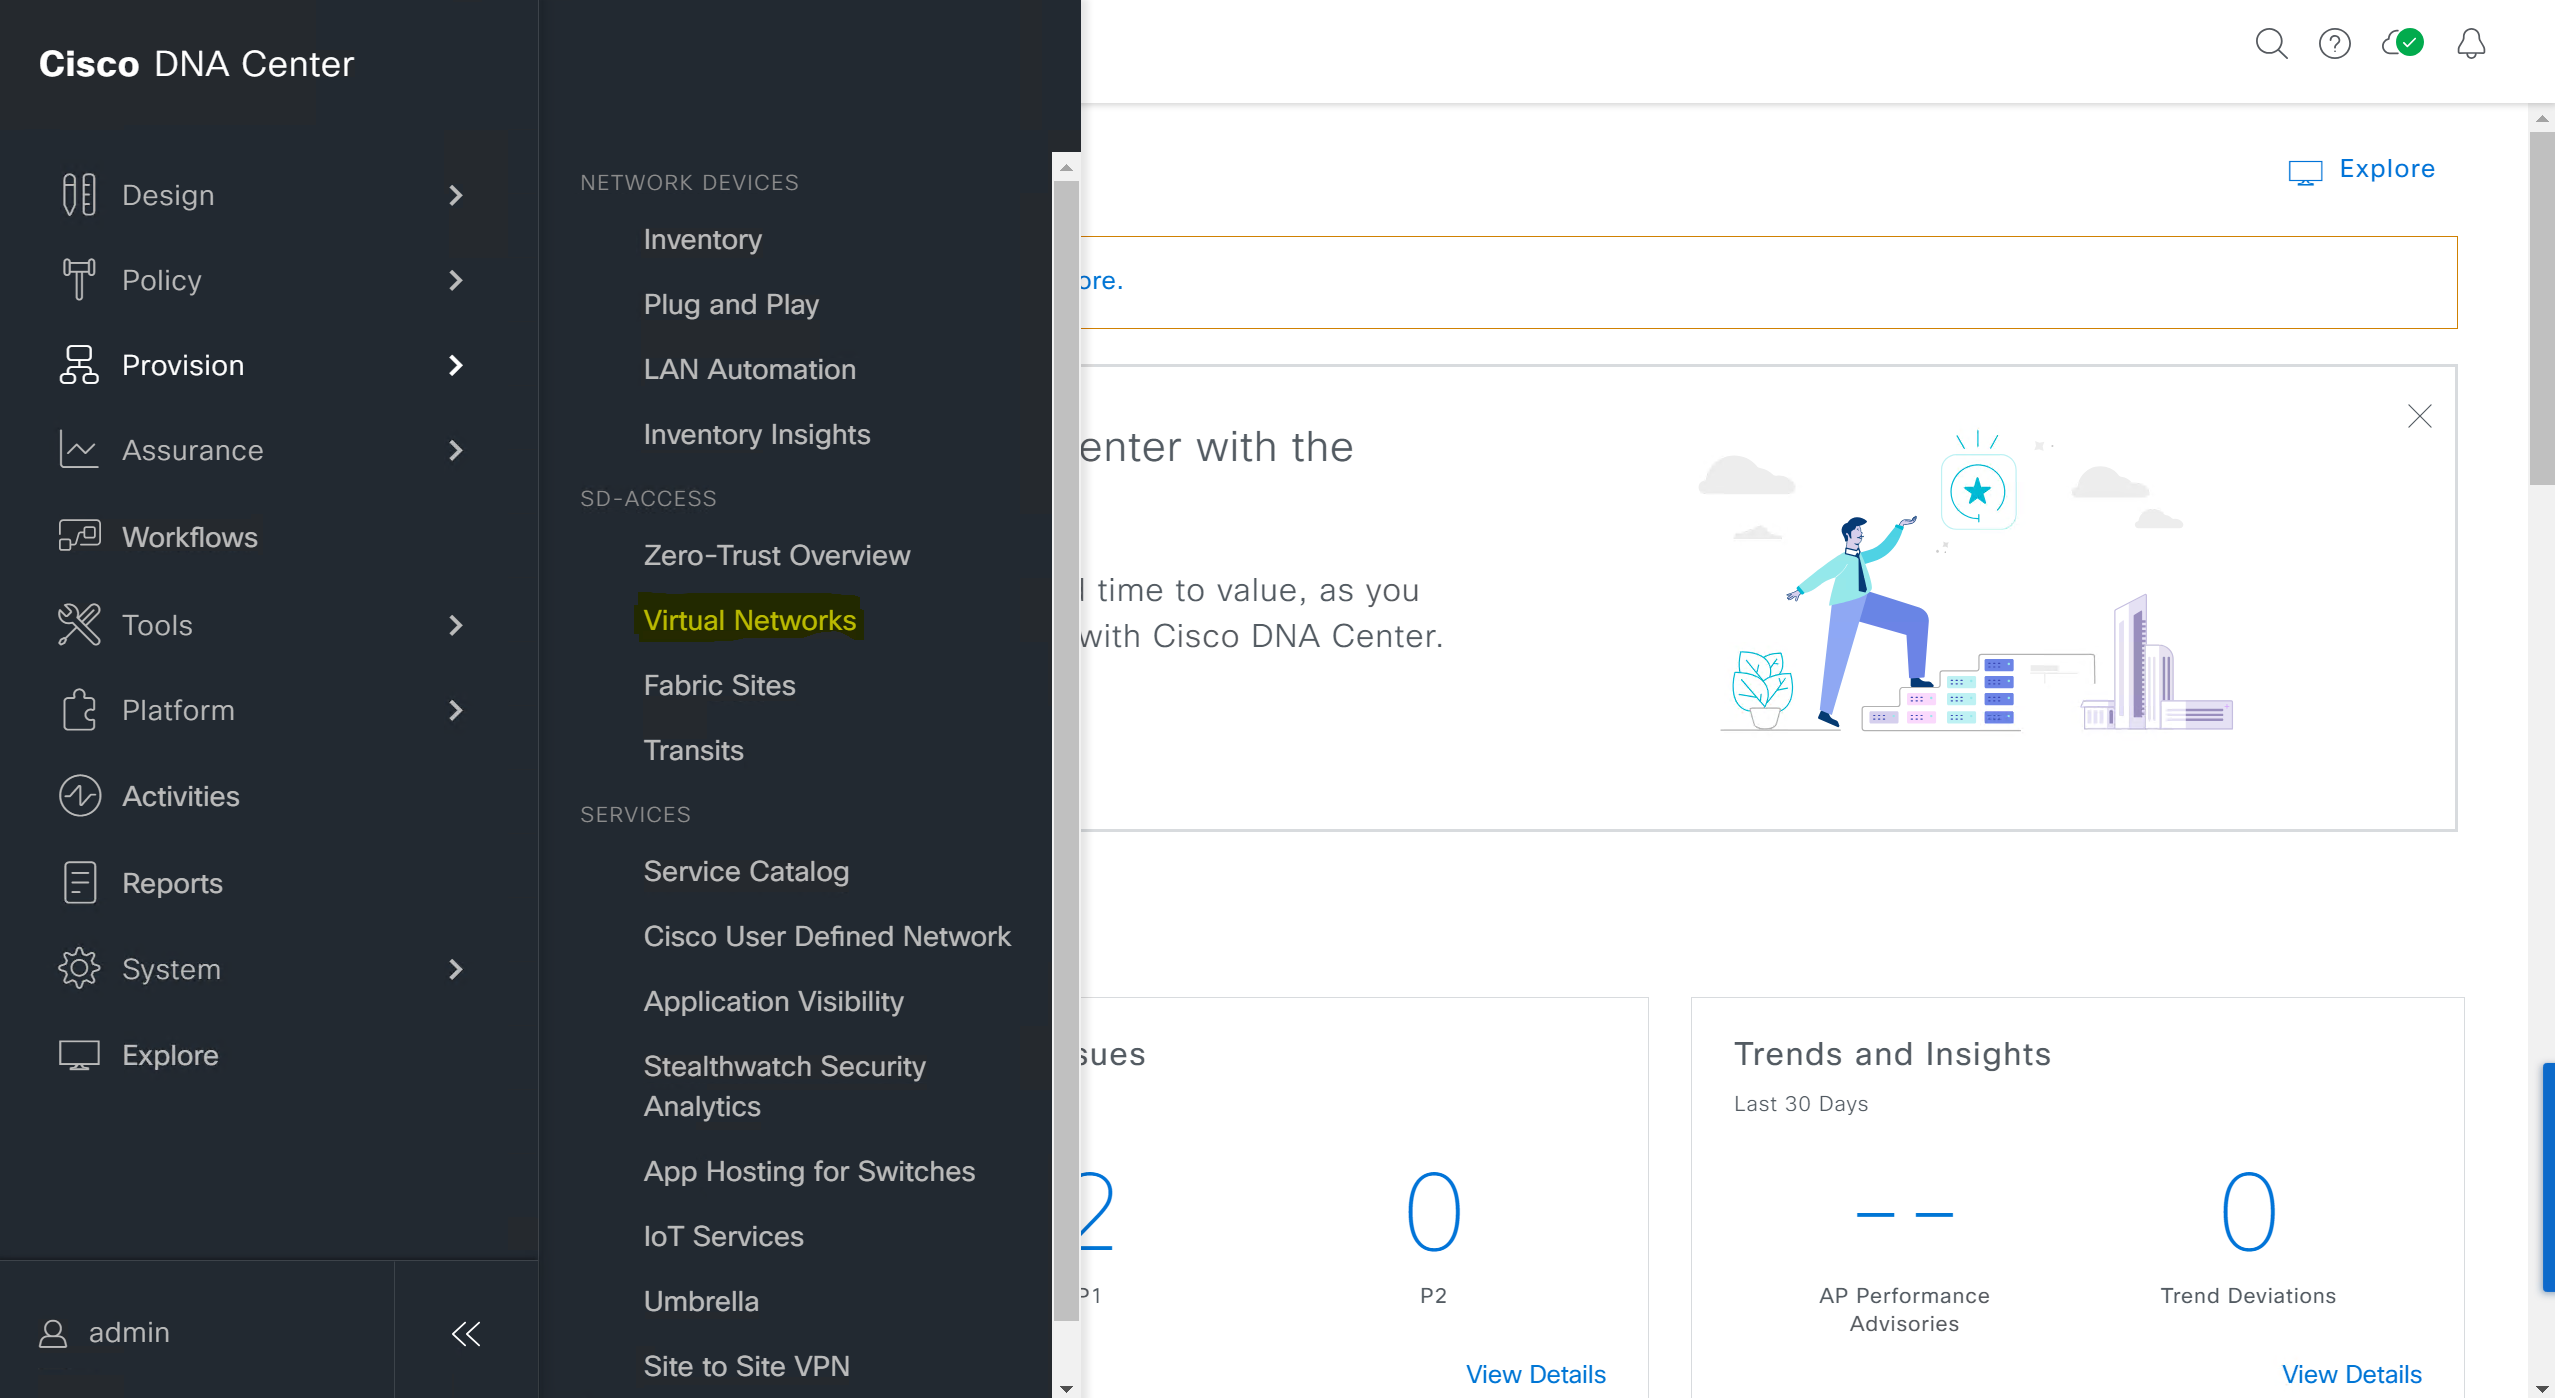The image size is (2555, 1398).
Task: Click the Tools wrench icon
Action: coord(78,624)
